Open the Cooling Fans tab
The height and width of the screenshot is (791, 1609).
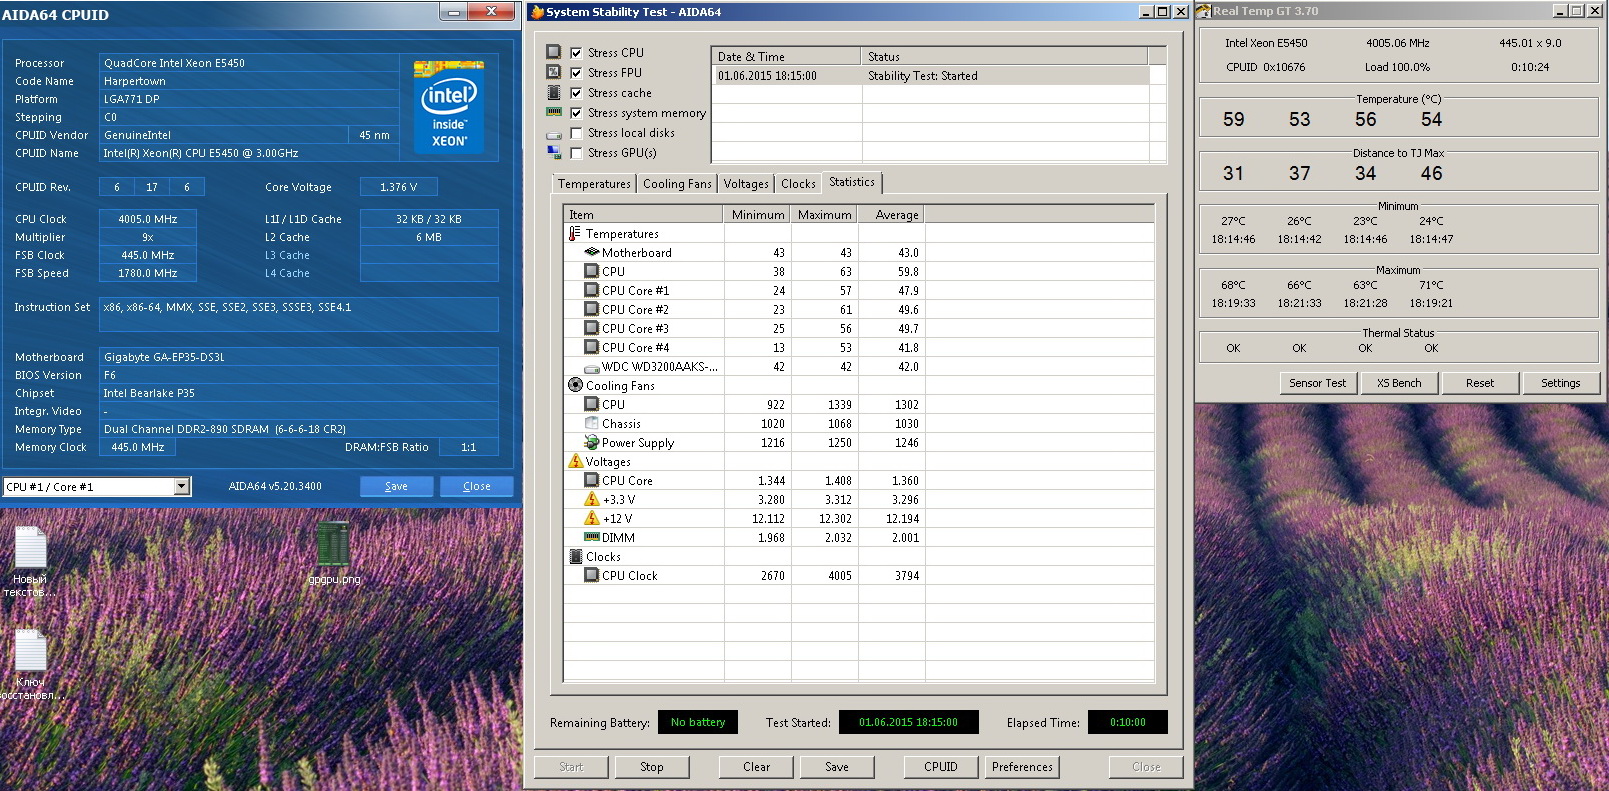click(x=677, y=184)
